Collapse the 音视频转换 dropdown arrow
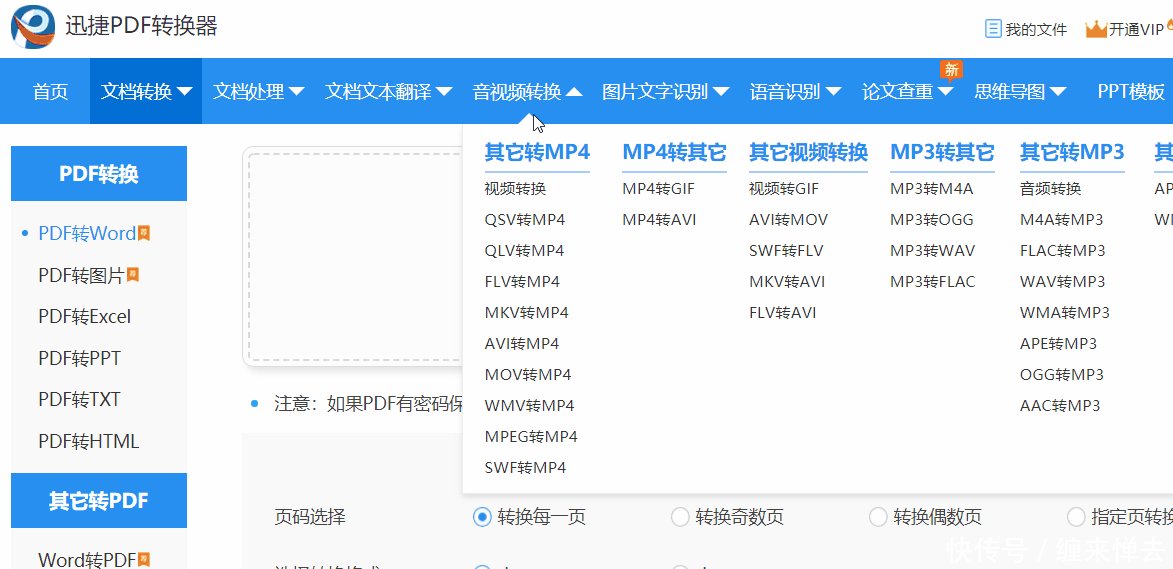Viewport: 1173px width, 569px height. point(574,92)
